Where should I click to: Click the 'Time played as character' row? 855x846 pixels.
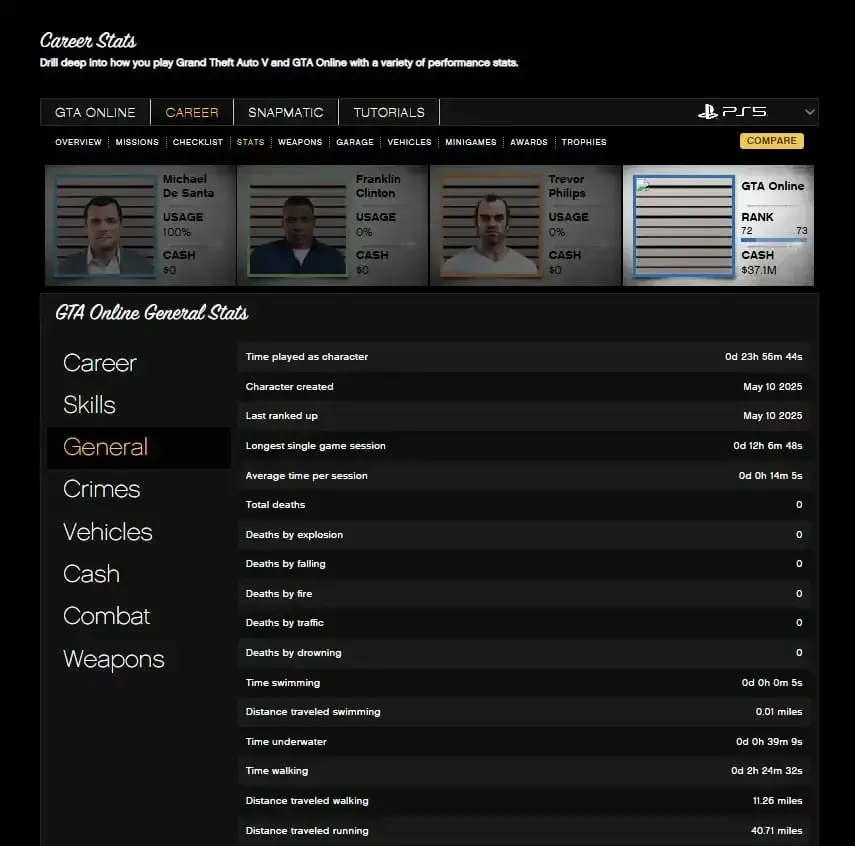(x=524, y=357)
